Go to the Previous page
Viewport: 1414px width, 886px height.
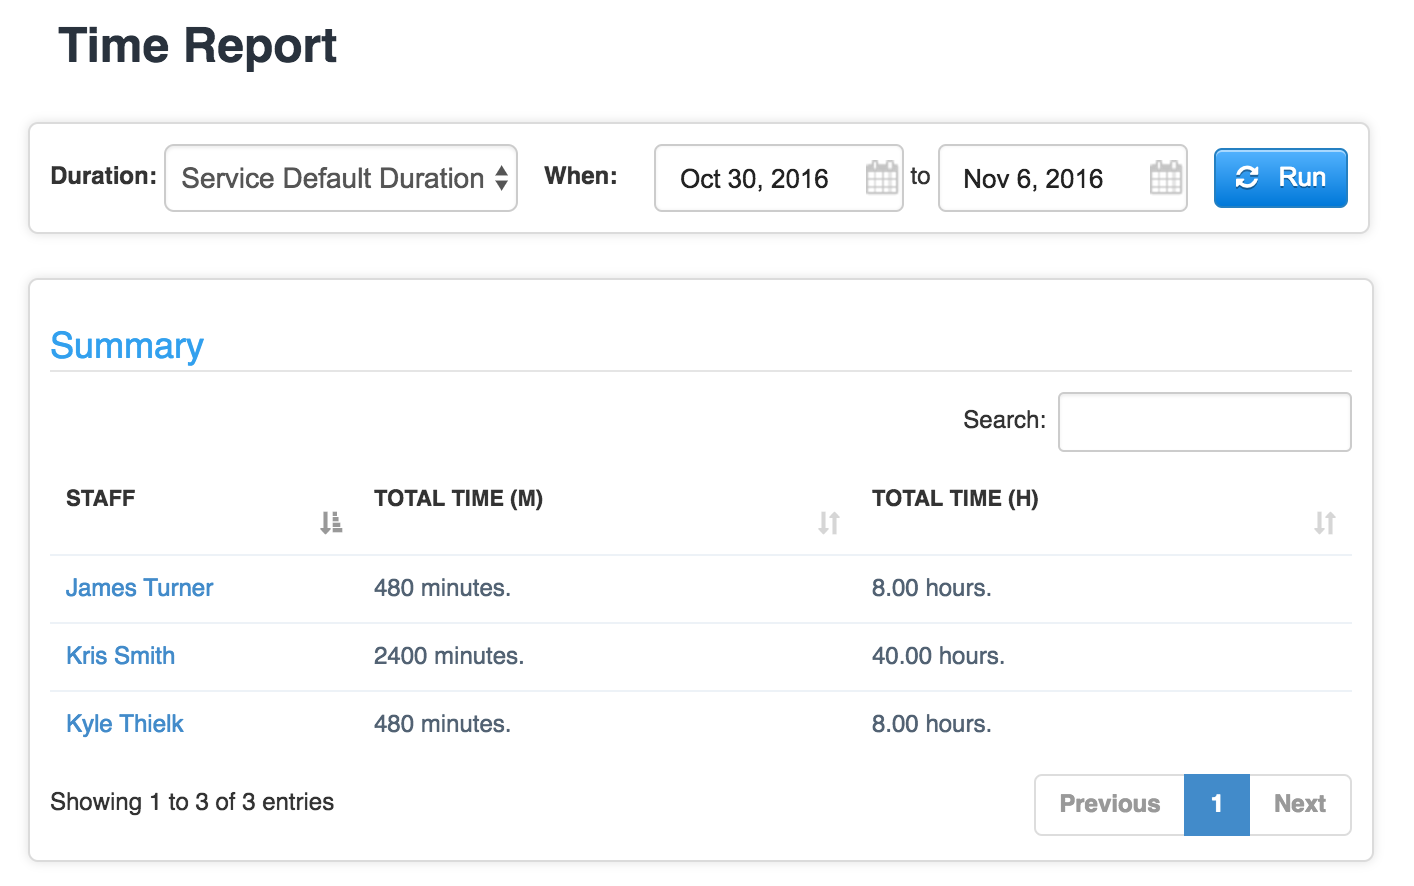[1109, 804]
